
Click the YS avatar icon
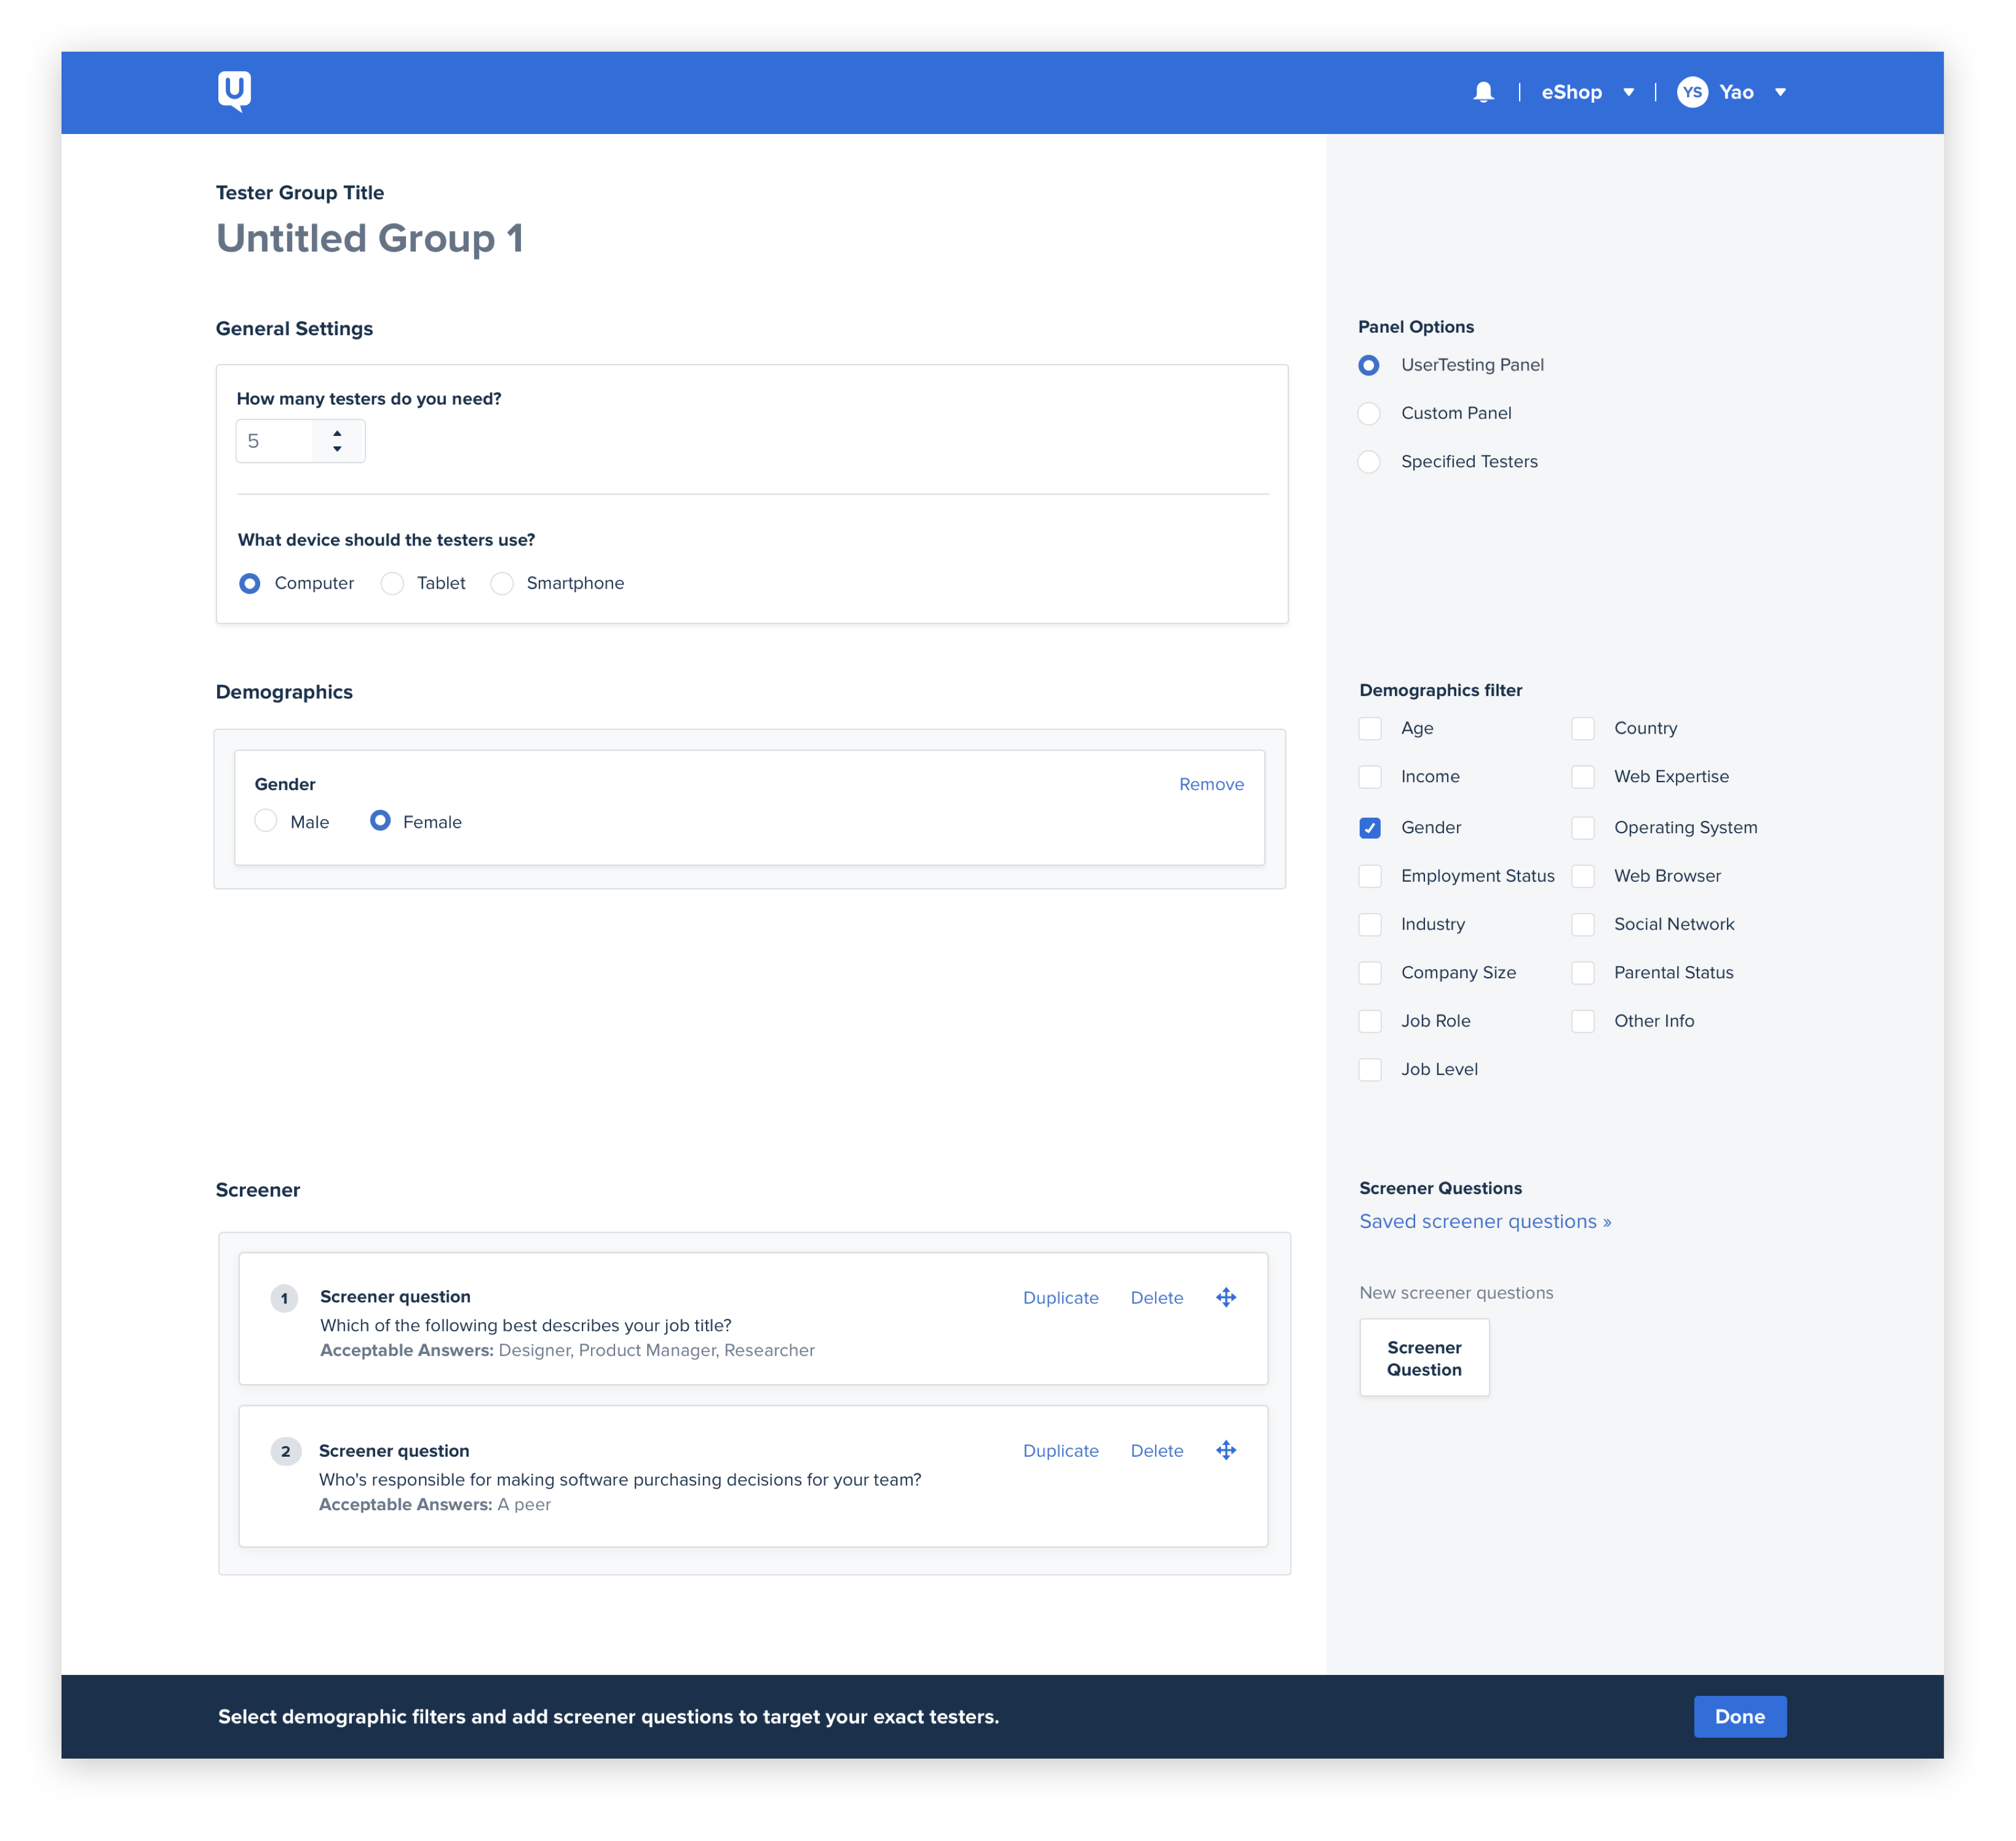1692,92
